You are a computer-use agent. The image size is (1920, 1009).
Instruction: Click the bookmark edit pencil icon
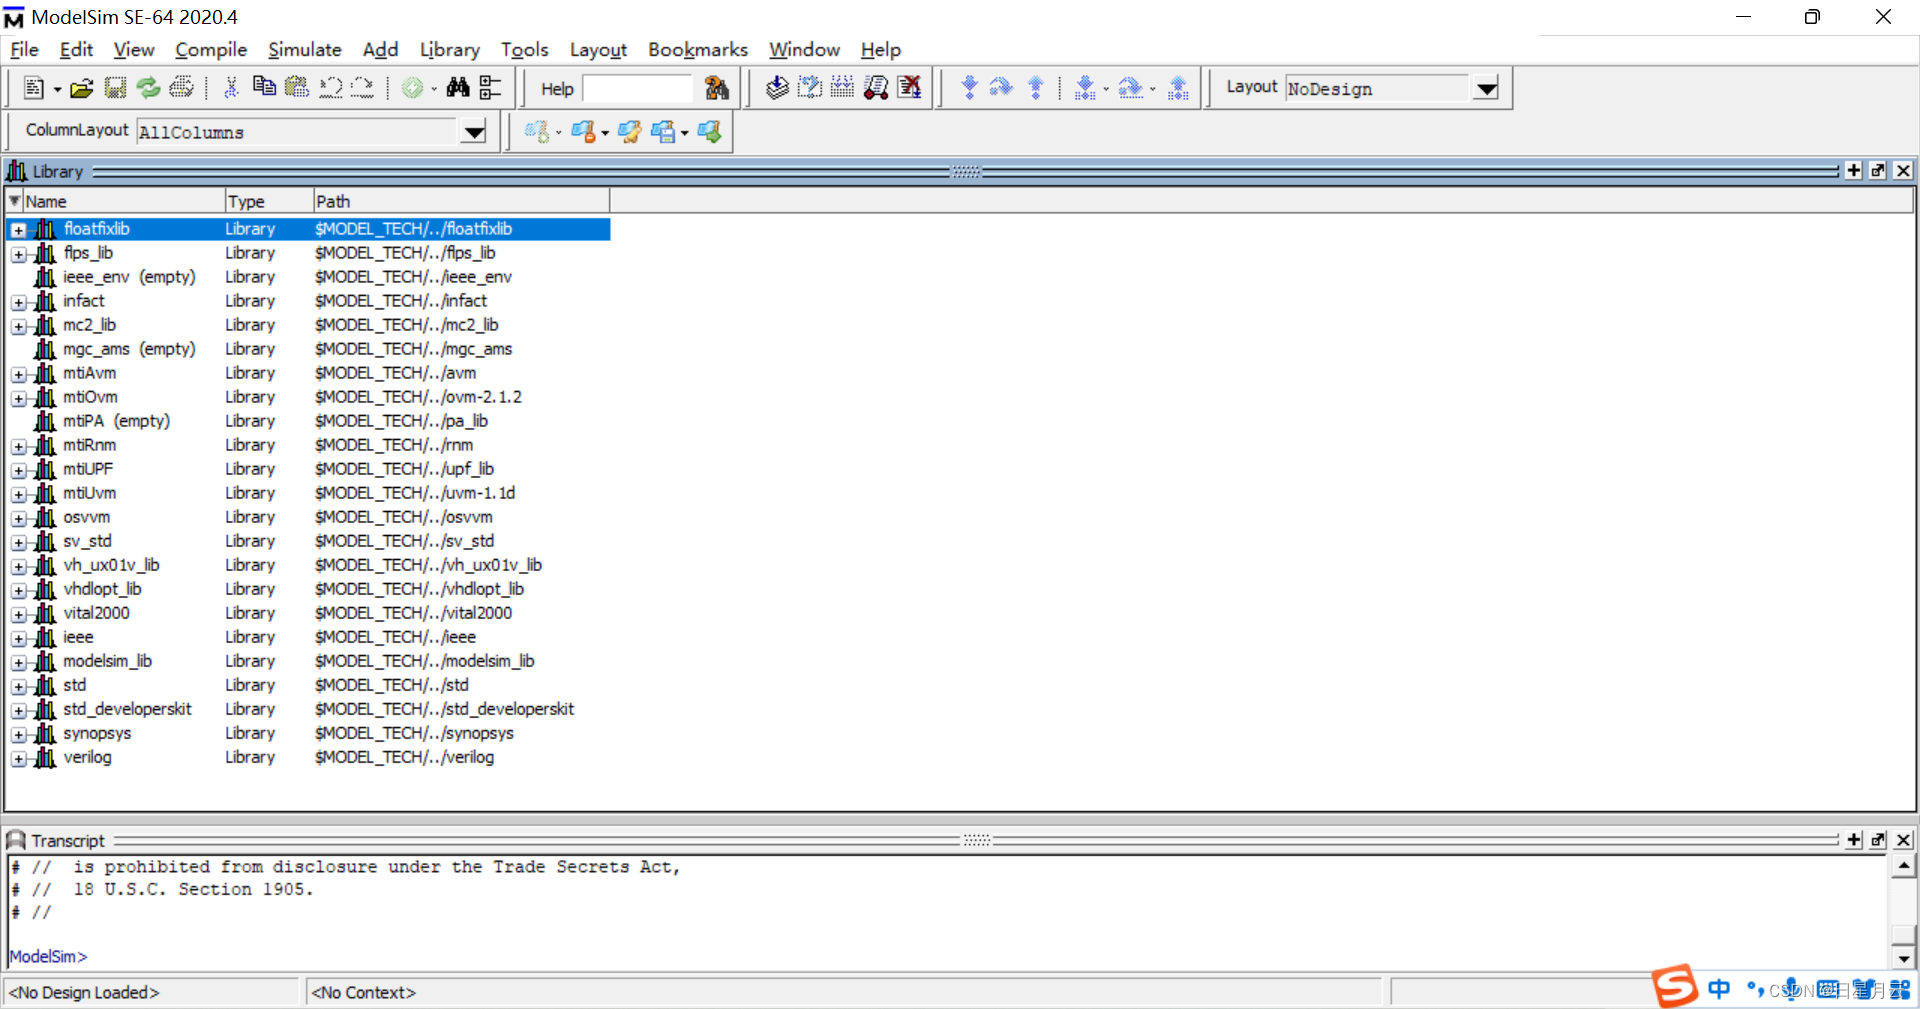[629, 131]
